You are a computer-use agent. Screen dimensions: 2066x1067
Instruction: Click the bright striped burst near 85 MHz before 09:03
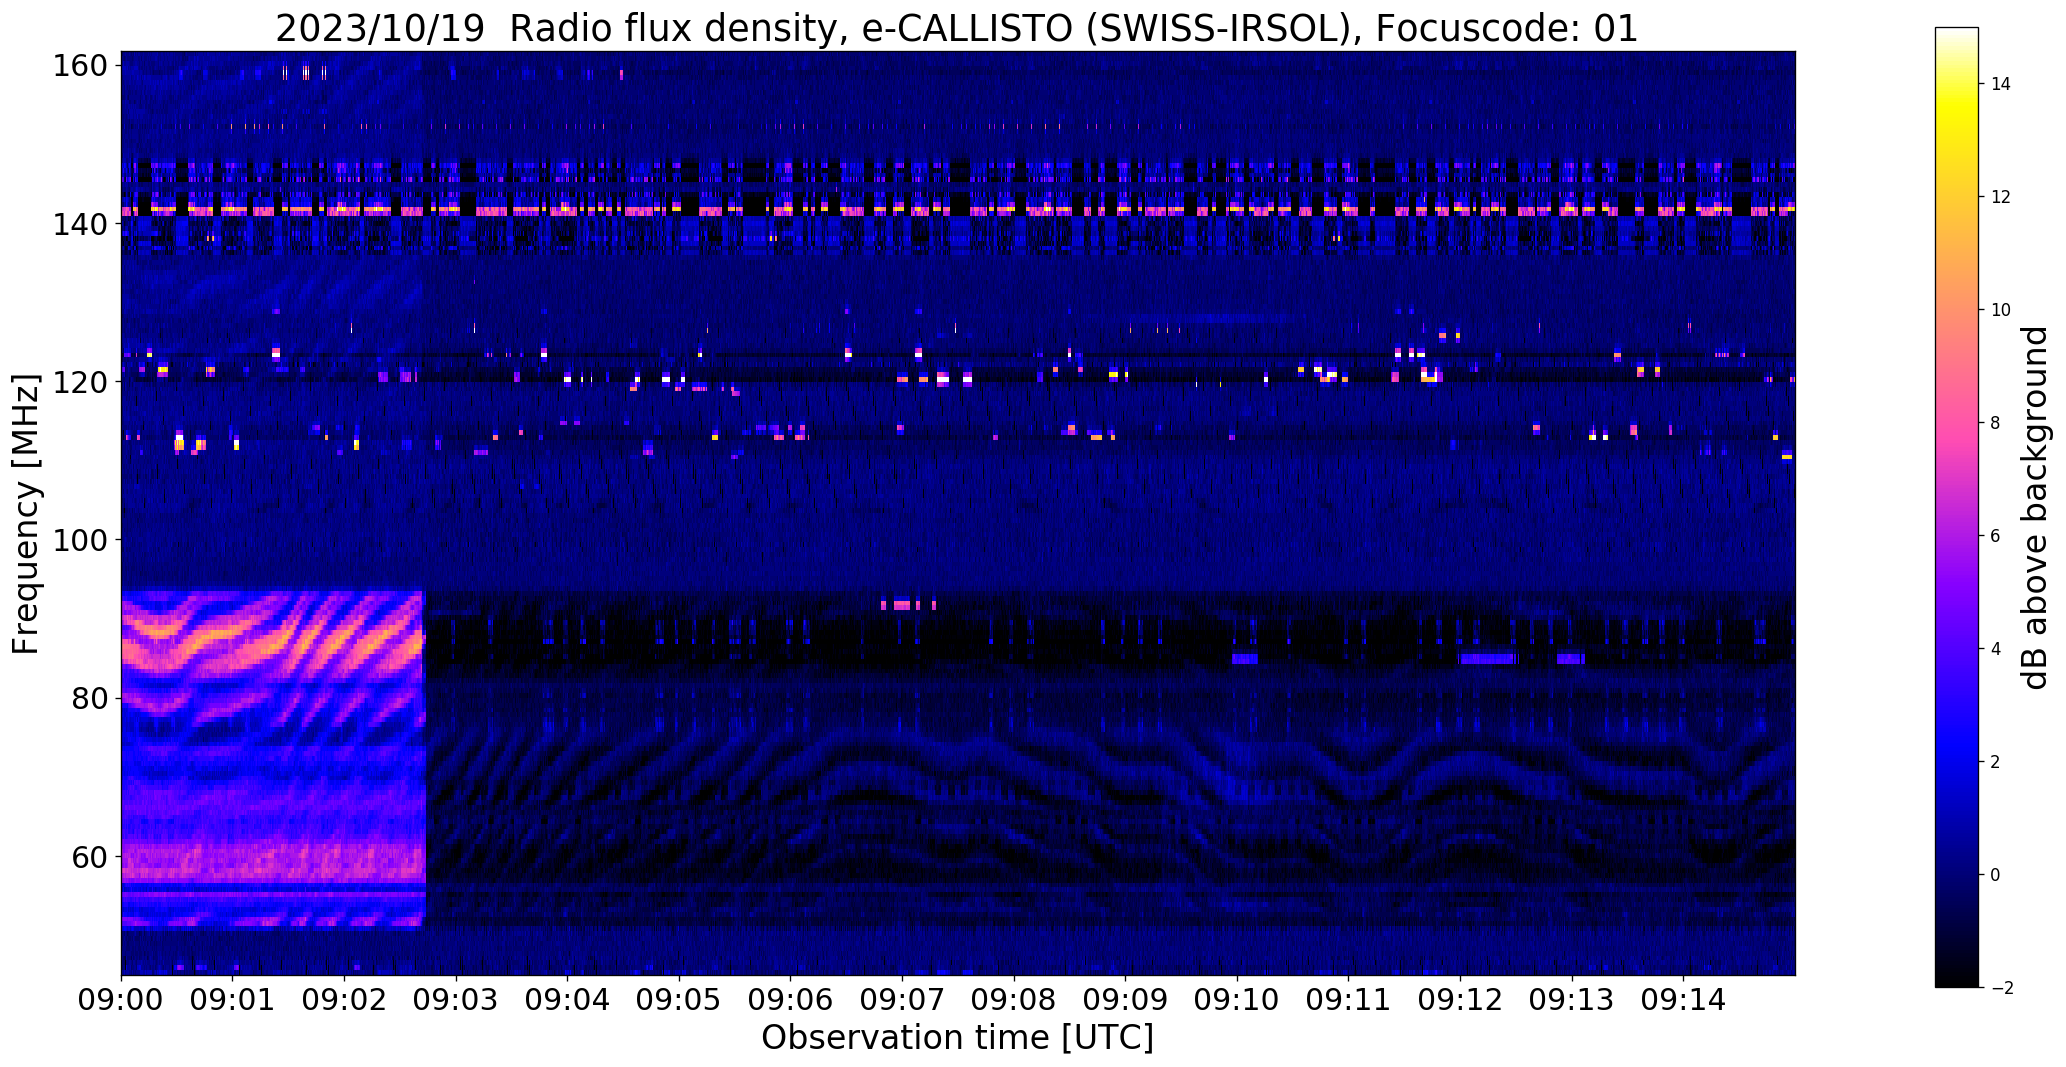[273, 640]
